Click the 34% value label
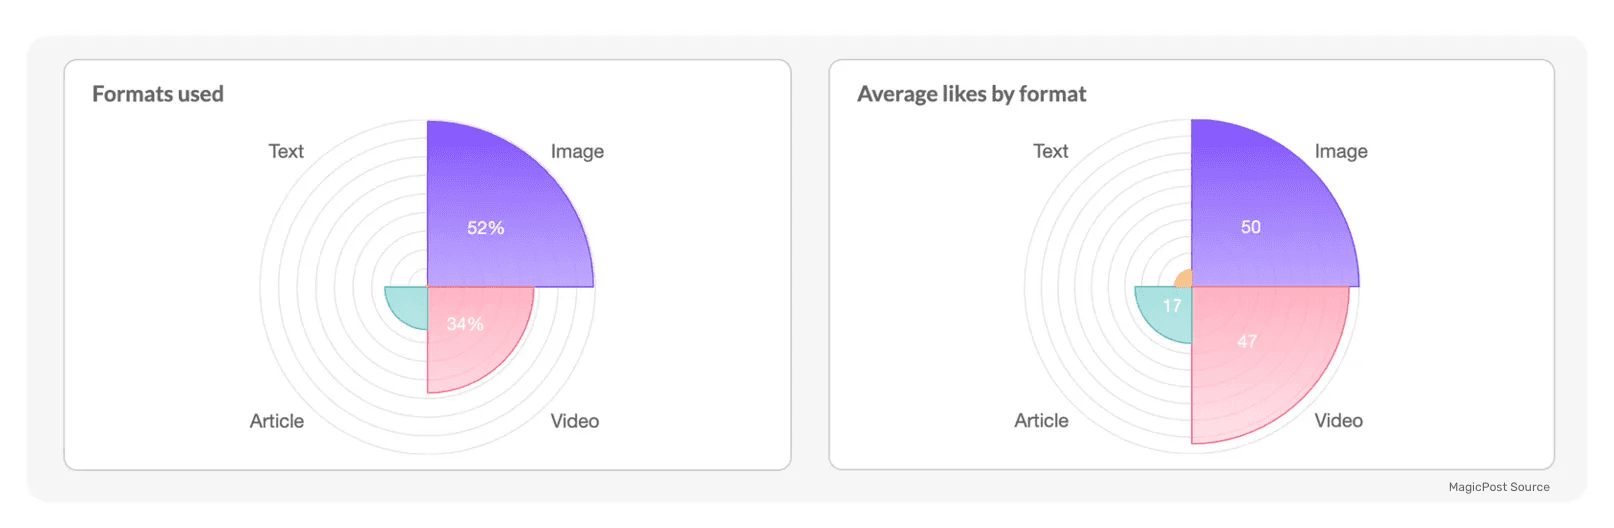The width and height of the screenshot is (1614, 528). click(465, 324)
